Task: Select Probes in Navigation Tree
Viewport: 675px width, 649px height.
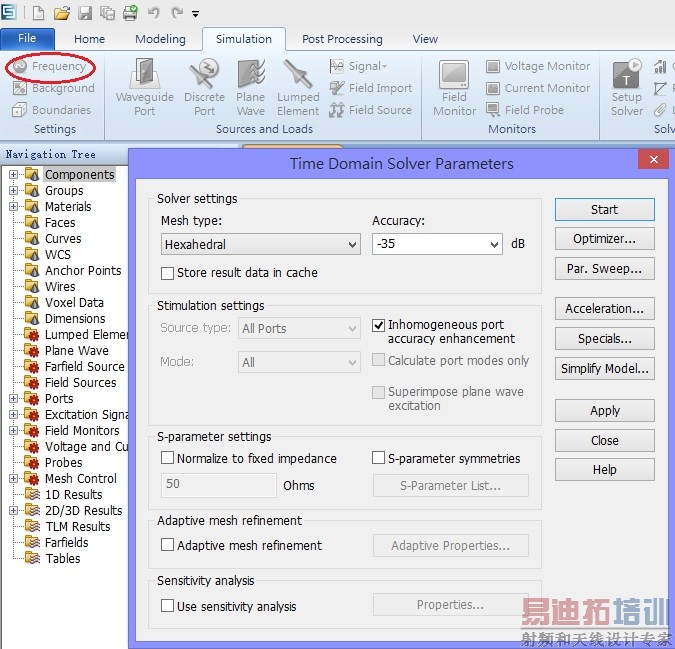Action: 64,462
